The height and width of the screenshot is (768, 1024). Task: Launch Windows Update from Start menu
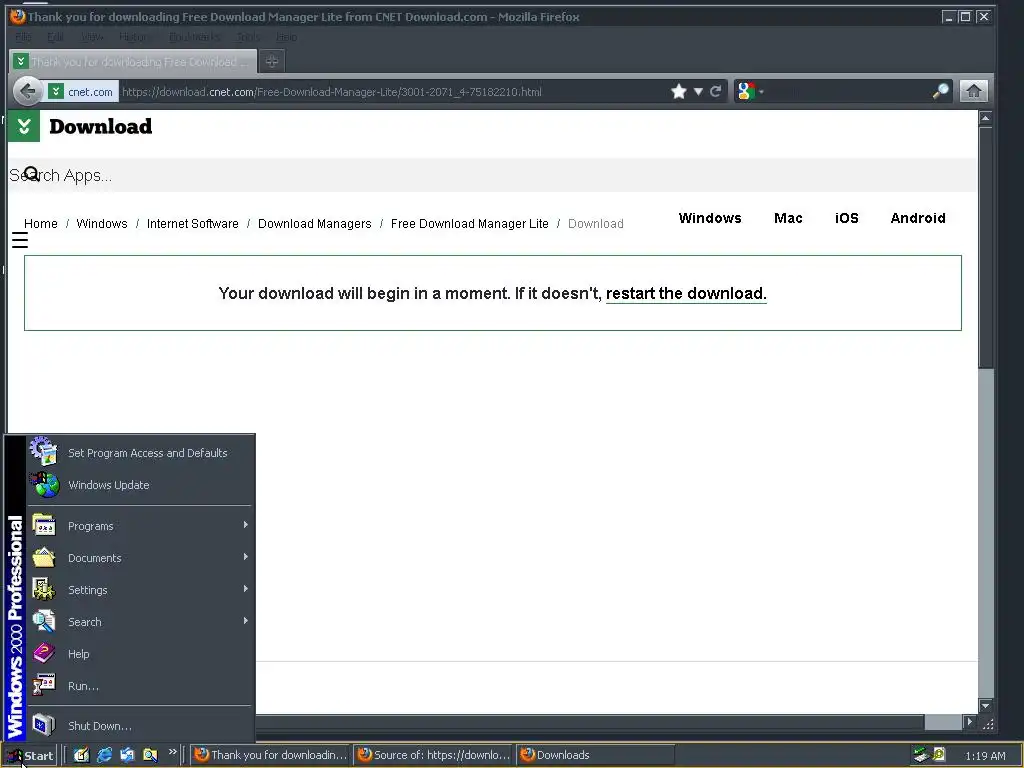tap(140, 485)
